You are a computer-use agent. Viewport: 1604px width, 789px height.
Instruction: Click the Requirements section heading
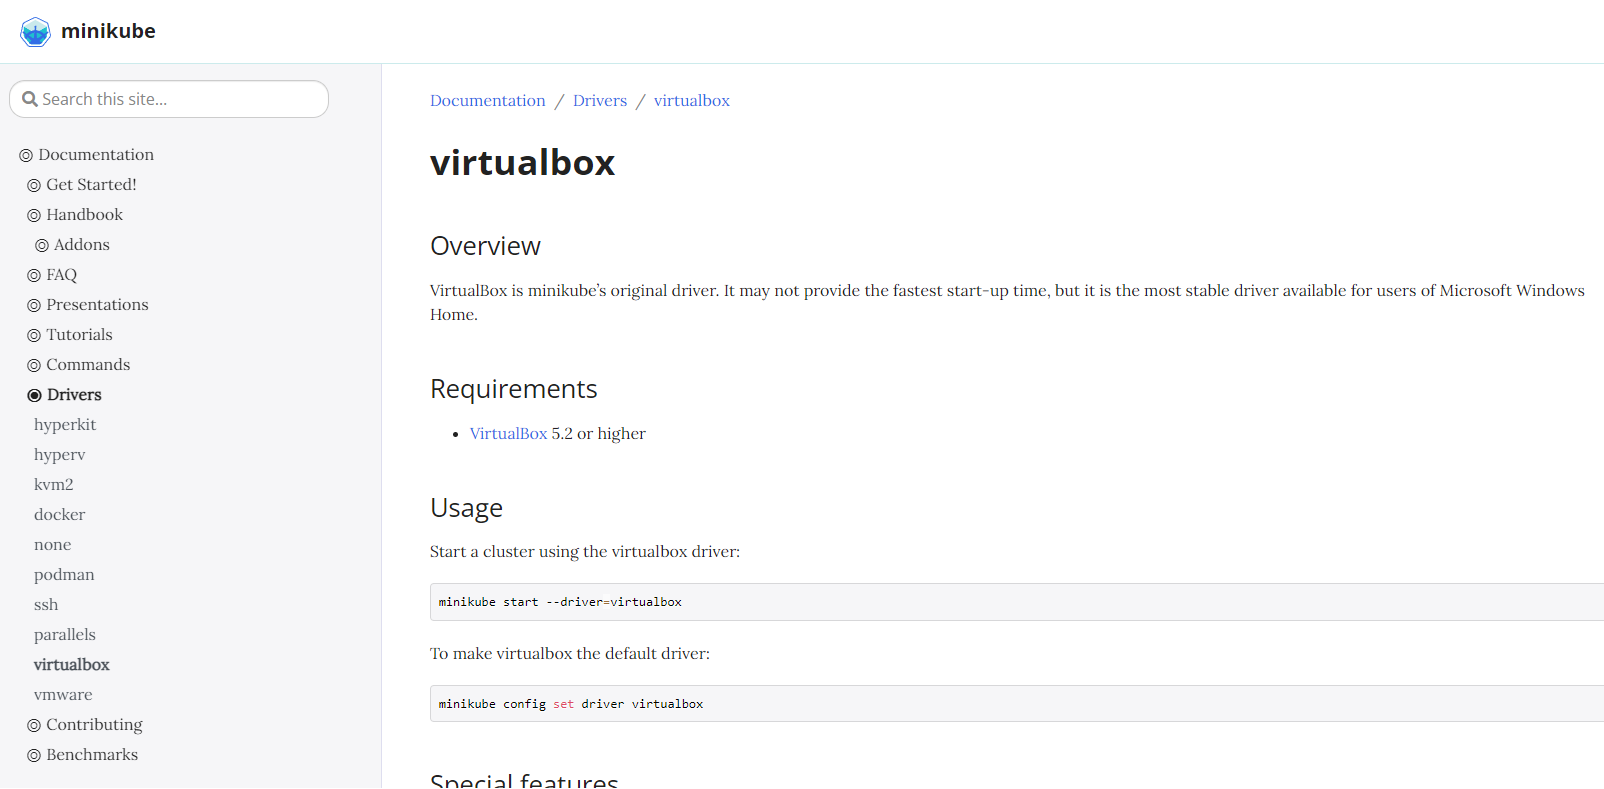coord(513,389)
